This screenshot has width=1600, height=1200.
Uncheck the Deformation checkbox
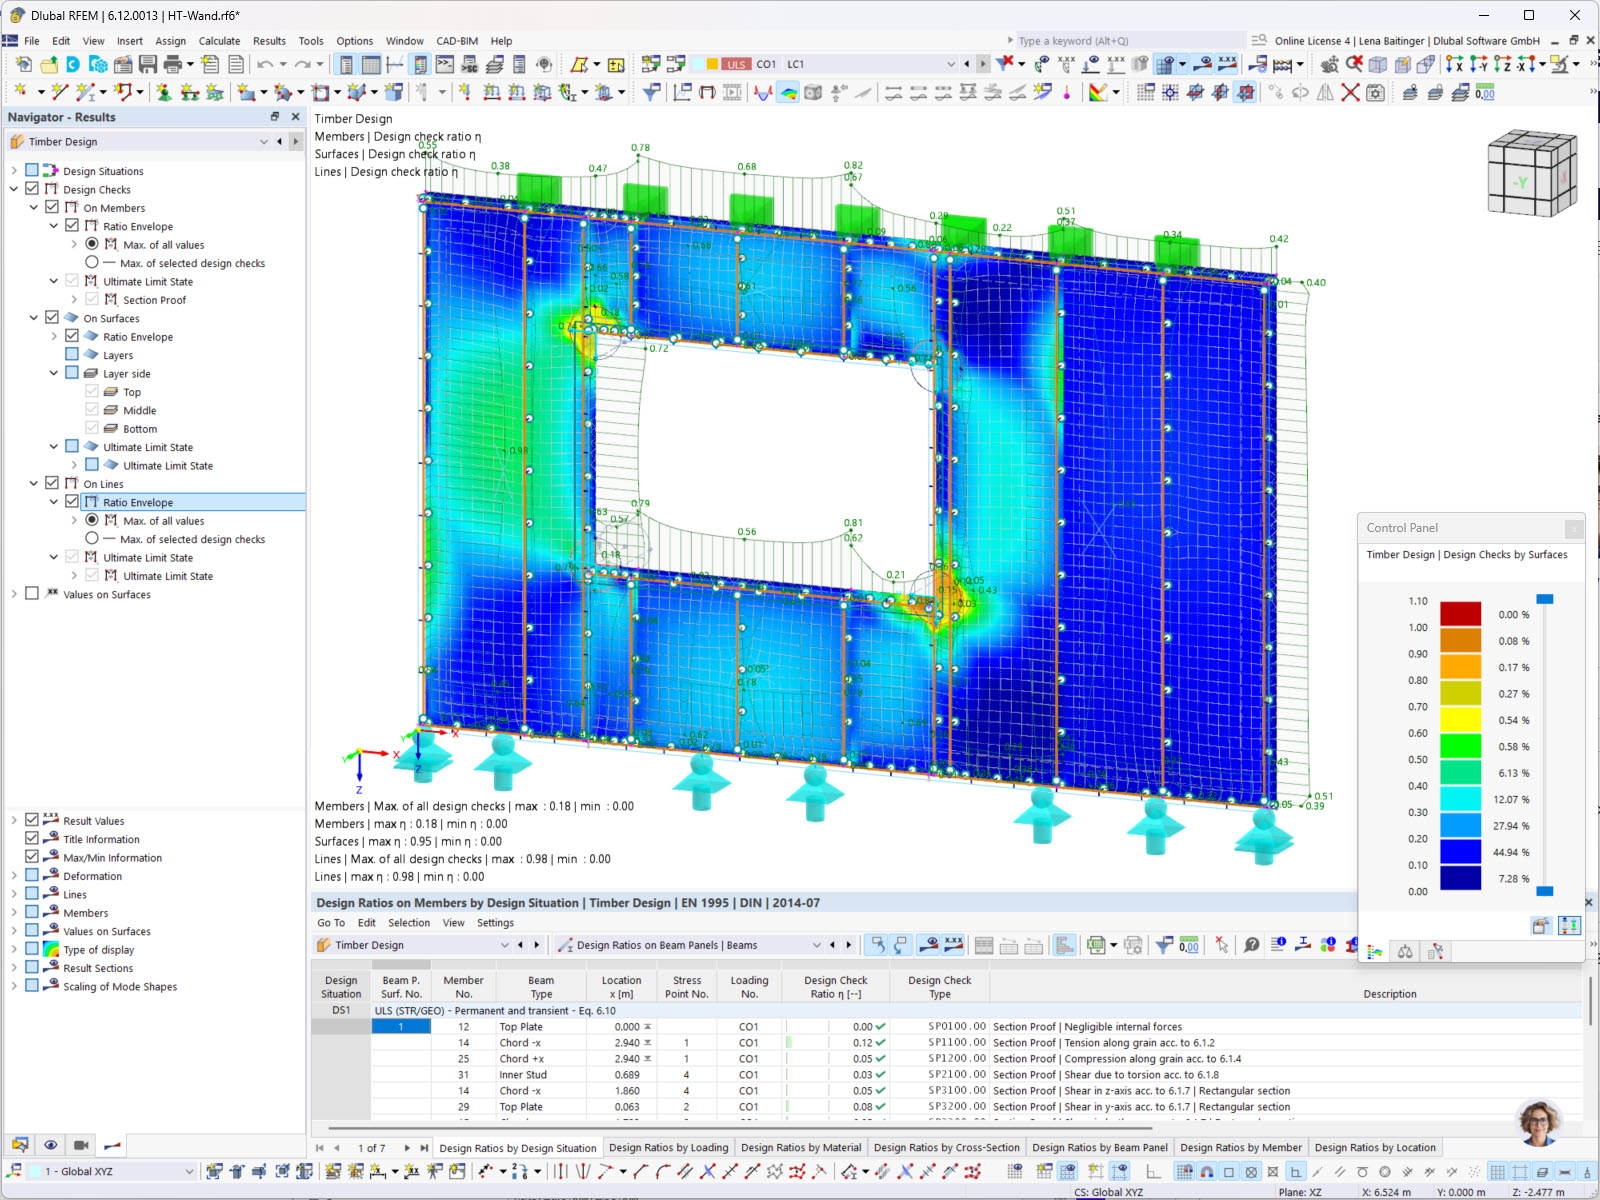point(31,875)
